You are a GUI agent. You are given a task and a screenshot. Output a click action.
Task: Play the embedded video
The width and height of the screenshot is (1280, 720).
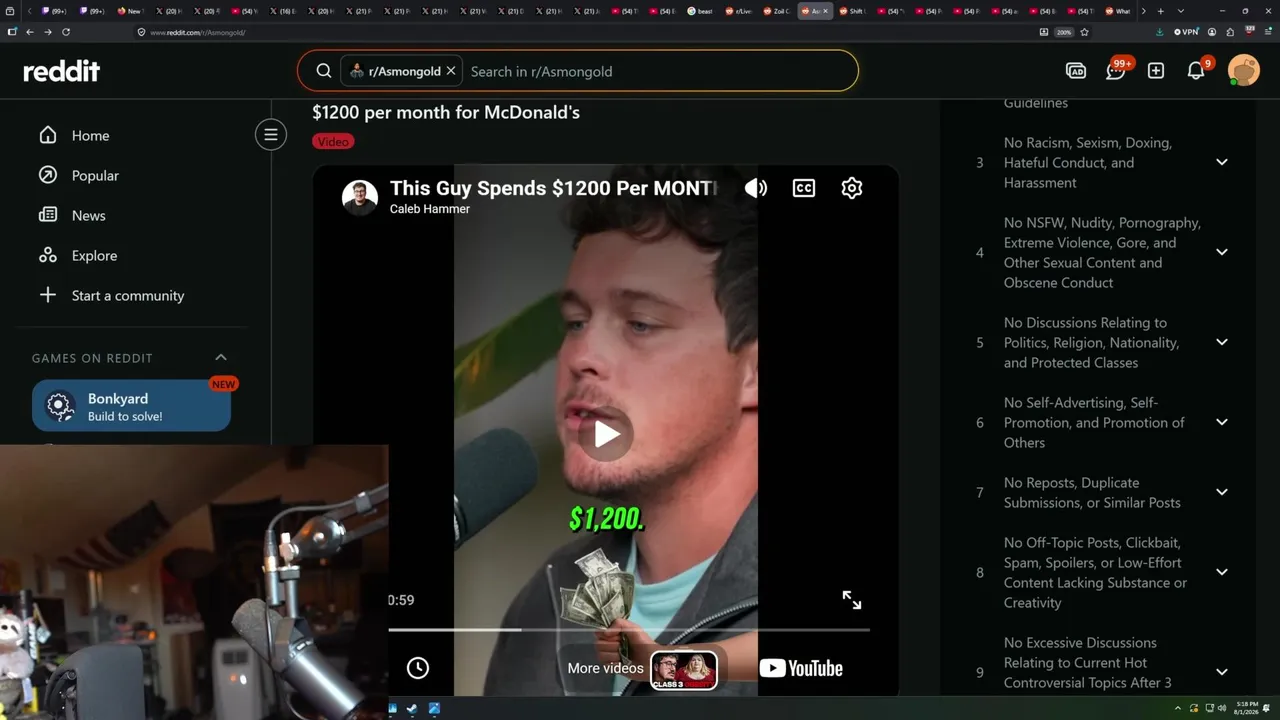click(x=606, y=434)
